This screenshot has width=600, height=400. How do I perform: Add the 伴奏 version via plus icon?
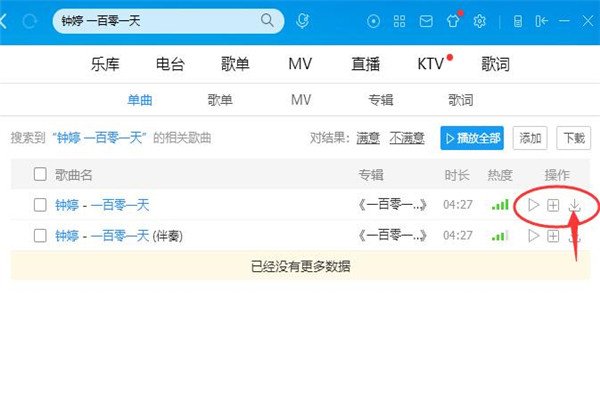553,236
